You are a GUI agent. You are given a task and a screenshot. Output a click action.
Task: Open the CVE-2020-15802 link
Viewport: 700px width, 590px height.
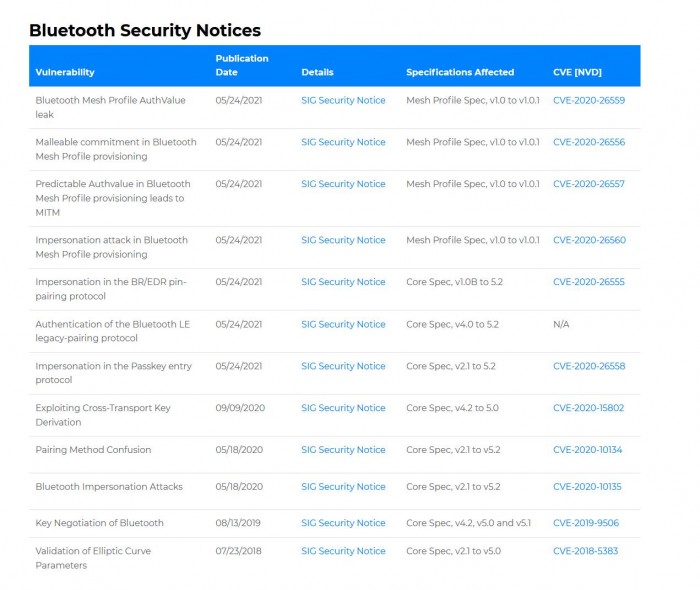click(588, 408)
